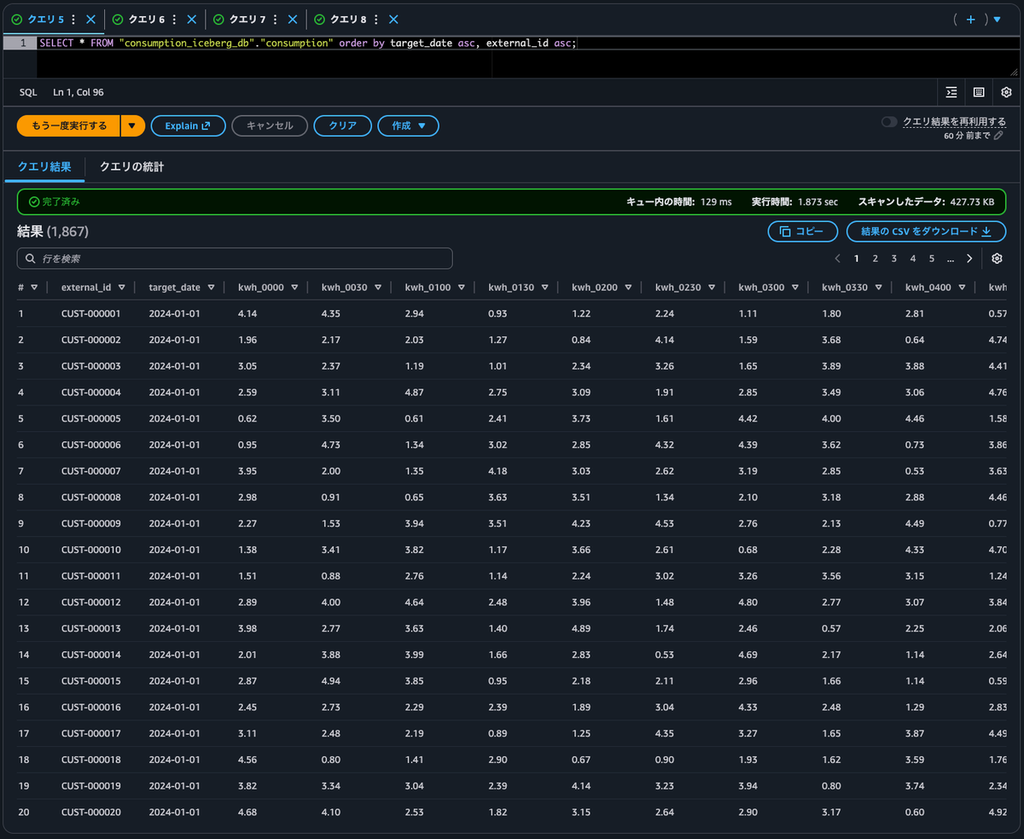Switch to the クエリ 7 tab
This screenshot has height=839, width=1024.
248,20
